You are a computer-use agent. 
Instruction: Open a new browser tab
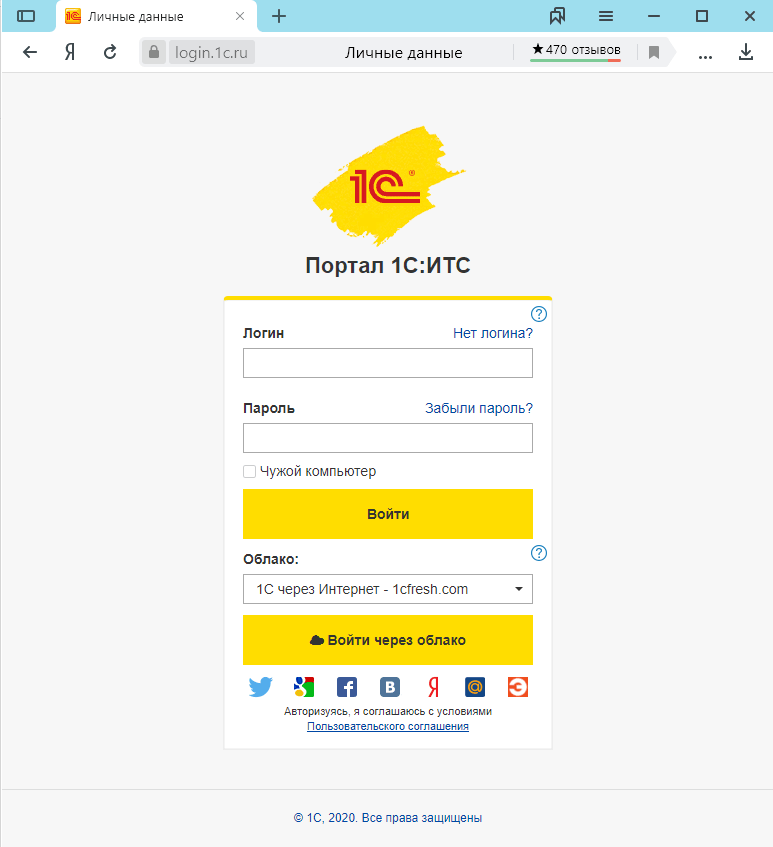coord(279,16)
